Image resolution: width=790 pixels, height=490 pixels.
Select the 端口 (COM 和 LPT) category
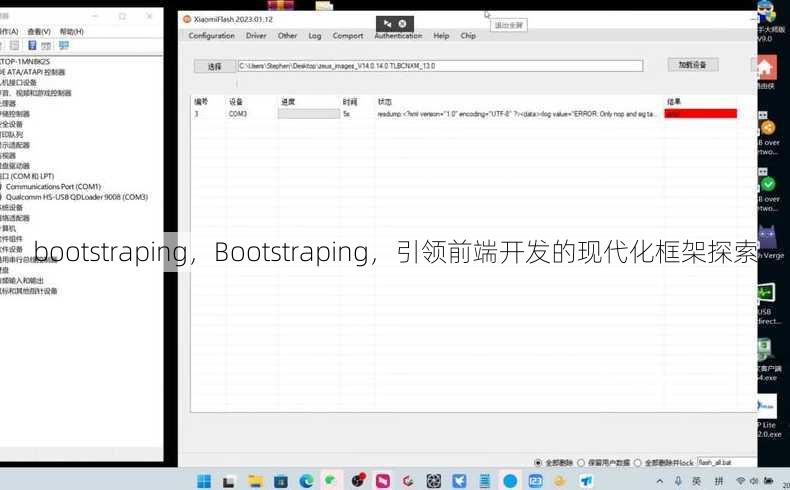[27, 176]
